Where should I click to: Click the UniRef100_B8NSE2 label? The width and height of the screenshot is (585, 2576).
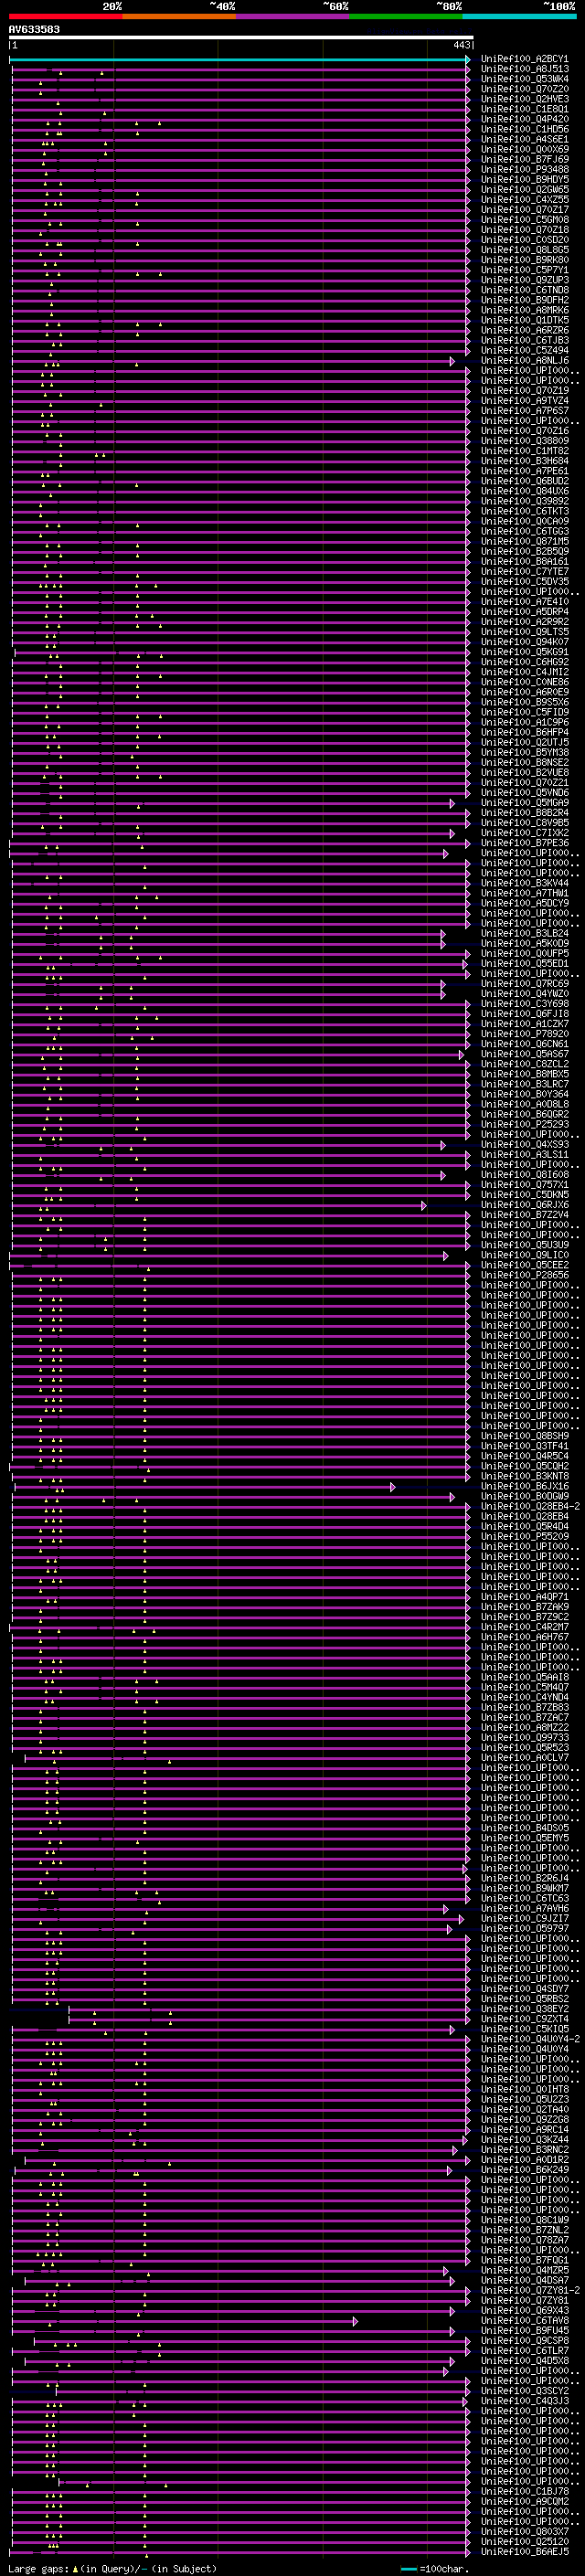(x=525, y=762)
